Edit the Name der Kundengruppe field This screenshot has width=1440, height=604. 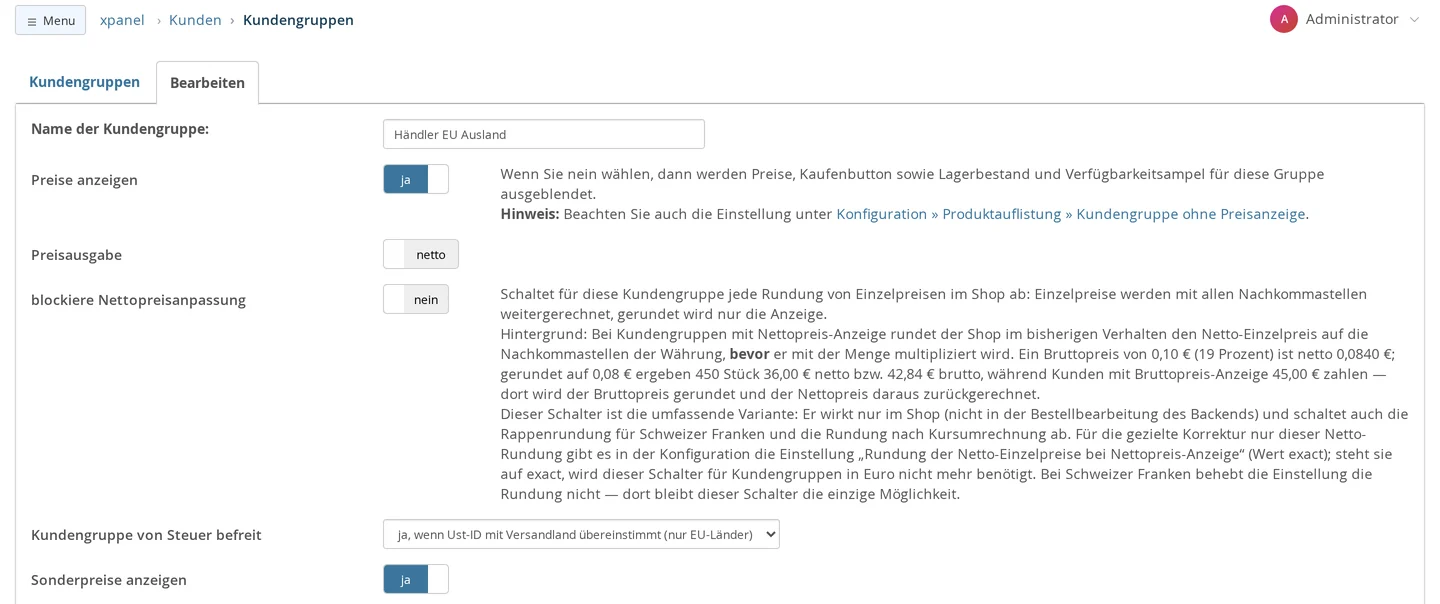coord(544,134)
